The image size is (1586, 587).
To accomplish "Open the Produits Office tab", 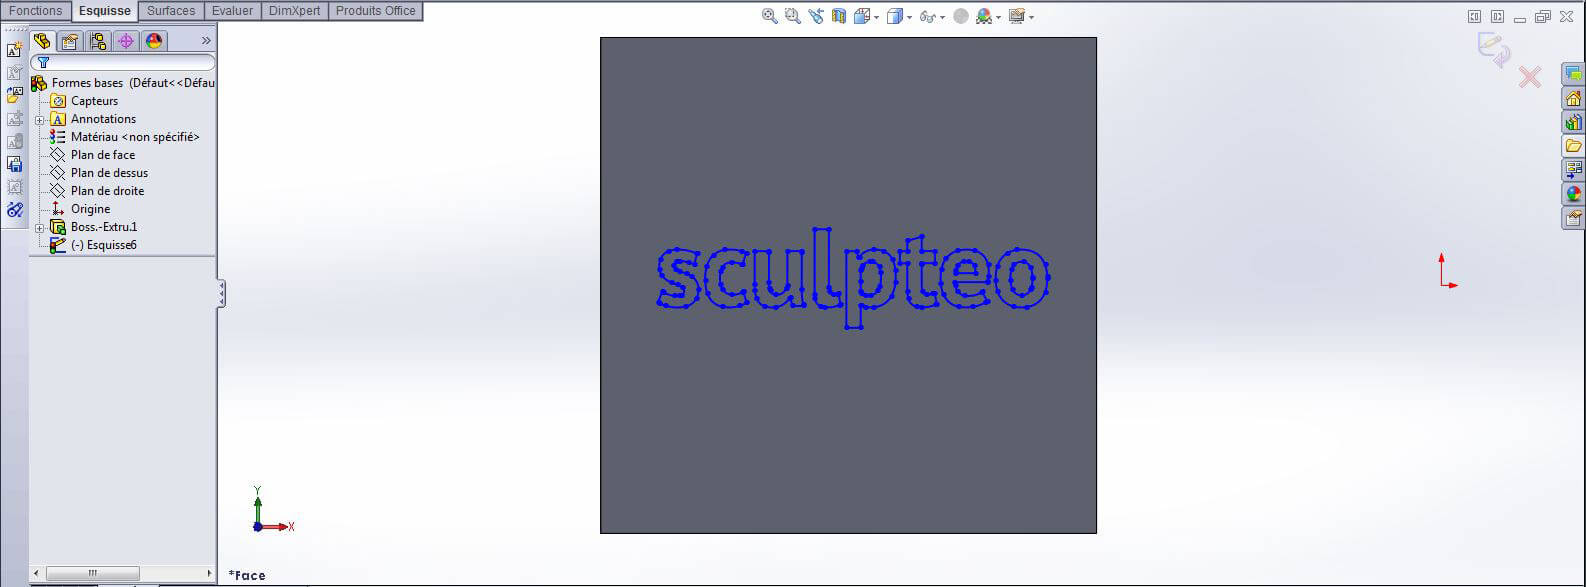I will pos(375,11).
